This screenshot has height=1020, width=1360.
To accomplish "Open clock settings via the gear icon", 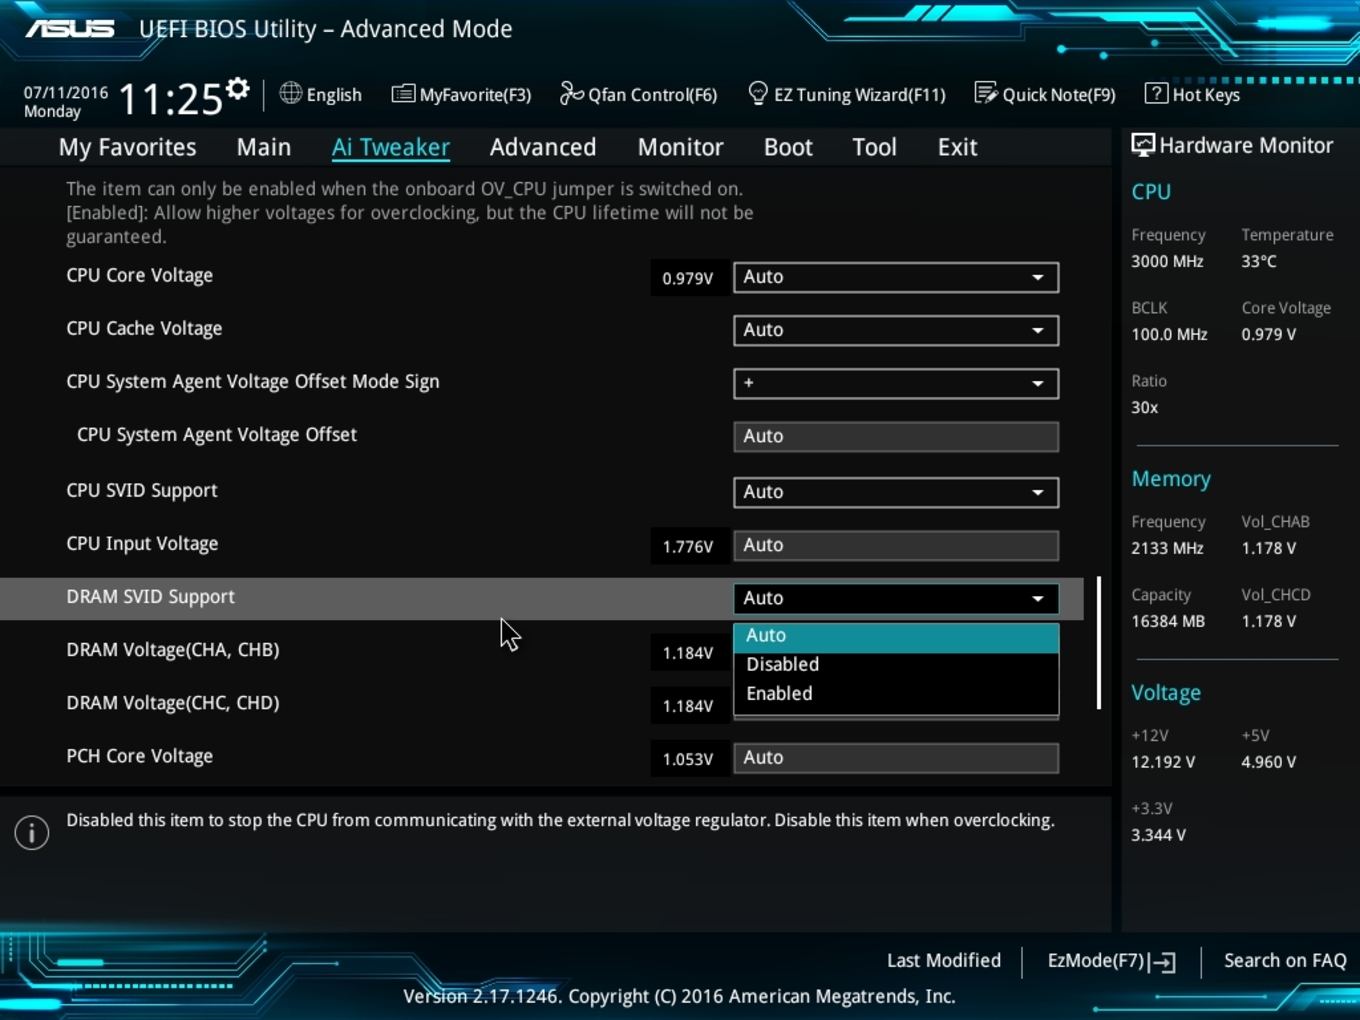I will pos(237,89).
